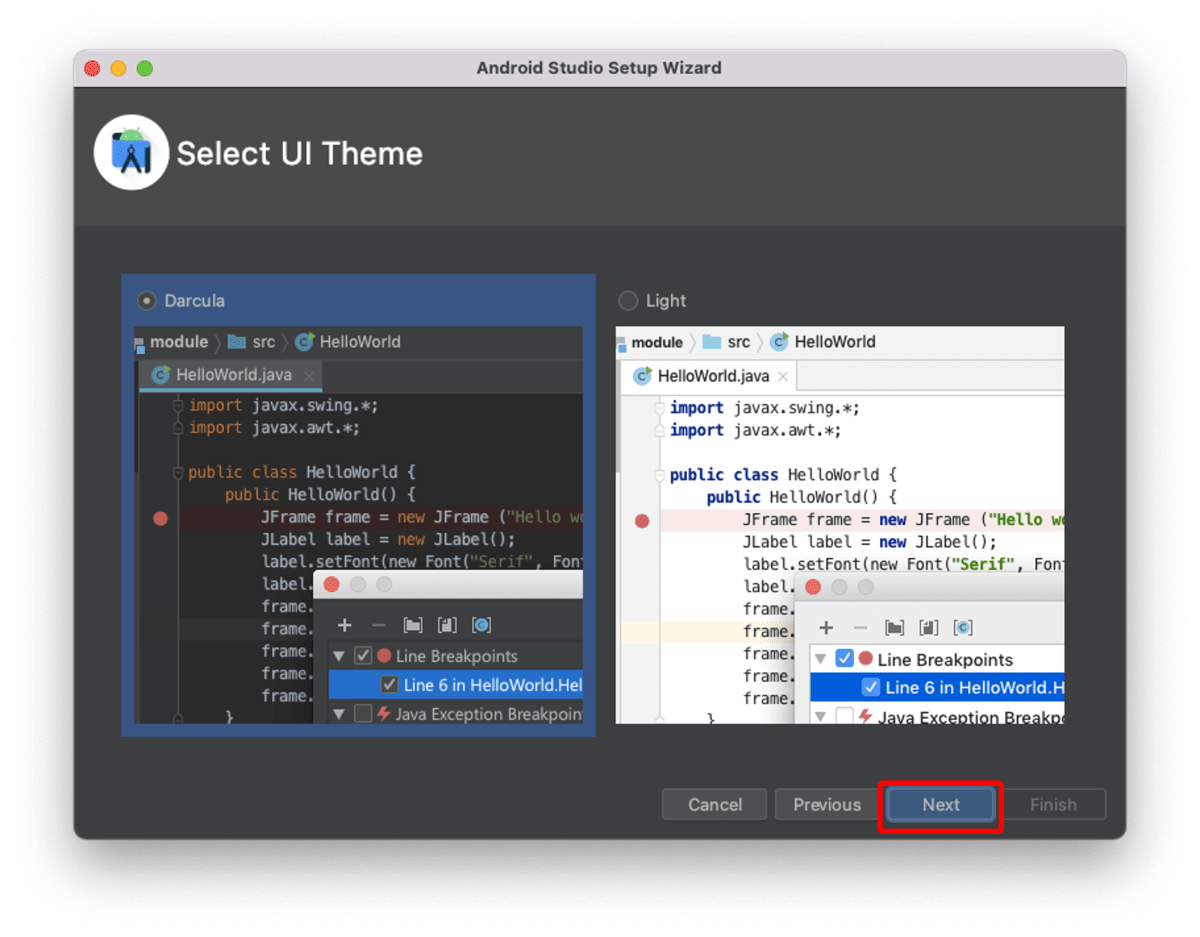The width and height of the screenshot is (1200, 937).
Task: Click HelloWorld.java tab in the Darcula preview
Action: coord(231,375)
